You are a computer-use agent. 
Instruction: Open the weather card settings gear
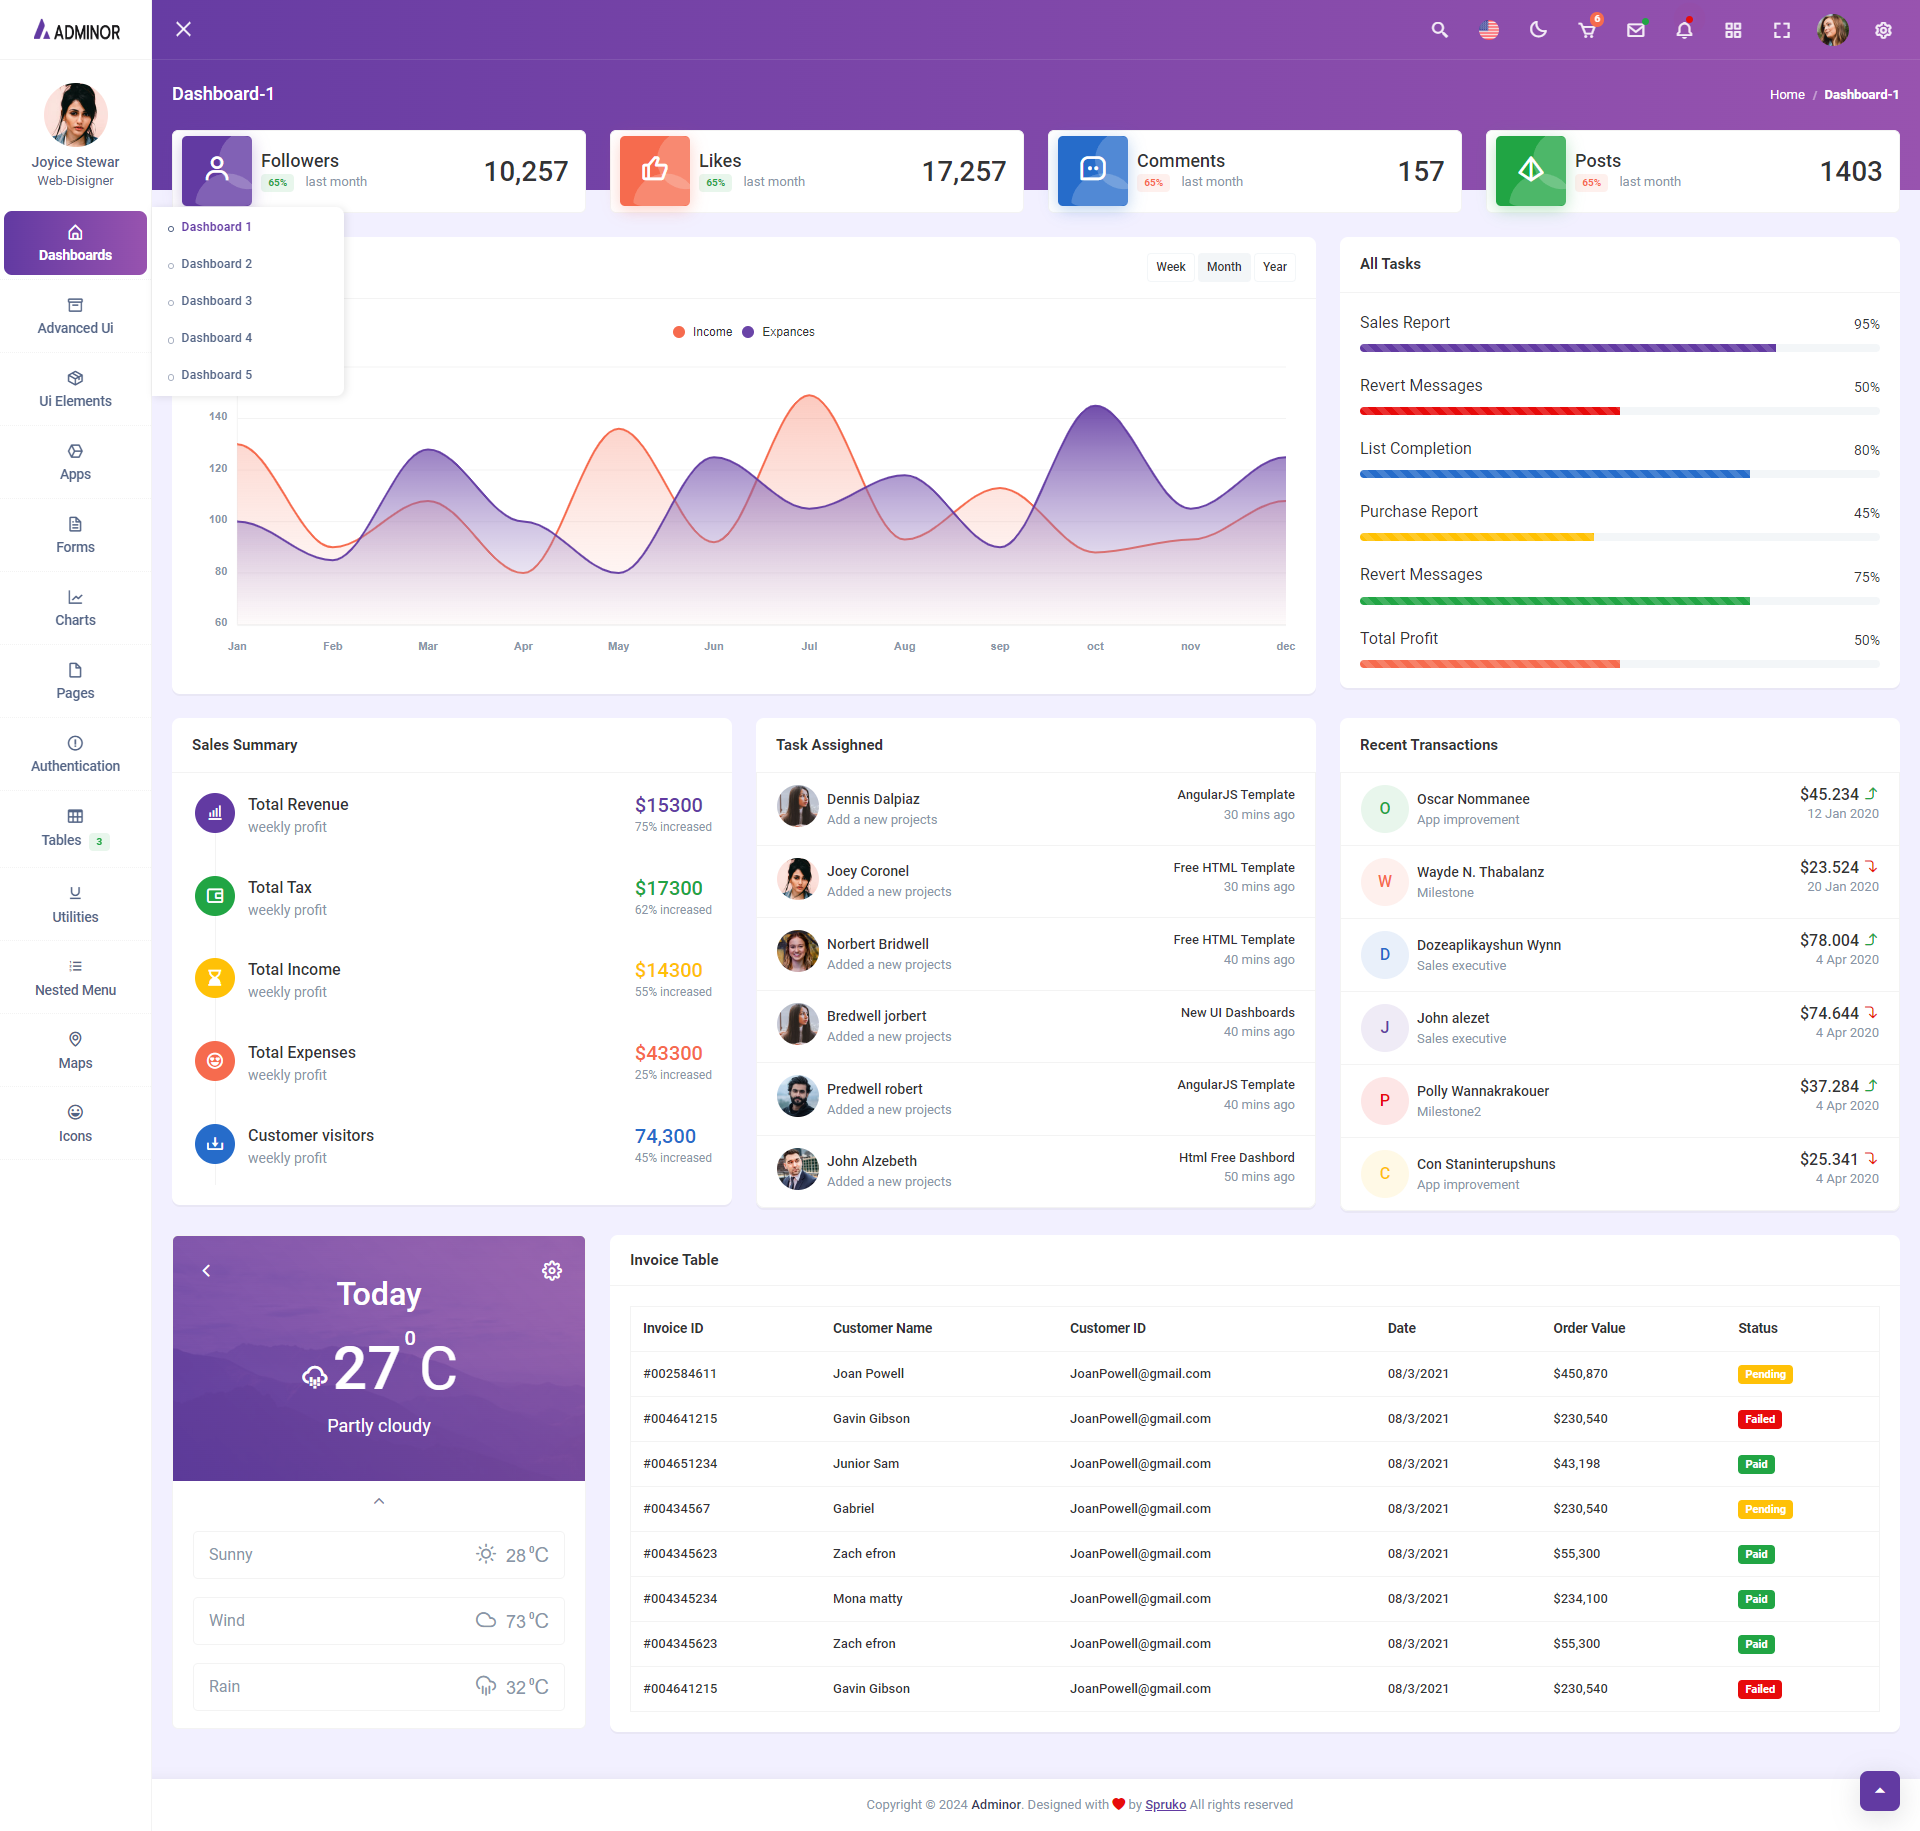552,1270
